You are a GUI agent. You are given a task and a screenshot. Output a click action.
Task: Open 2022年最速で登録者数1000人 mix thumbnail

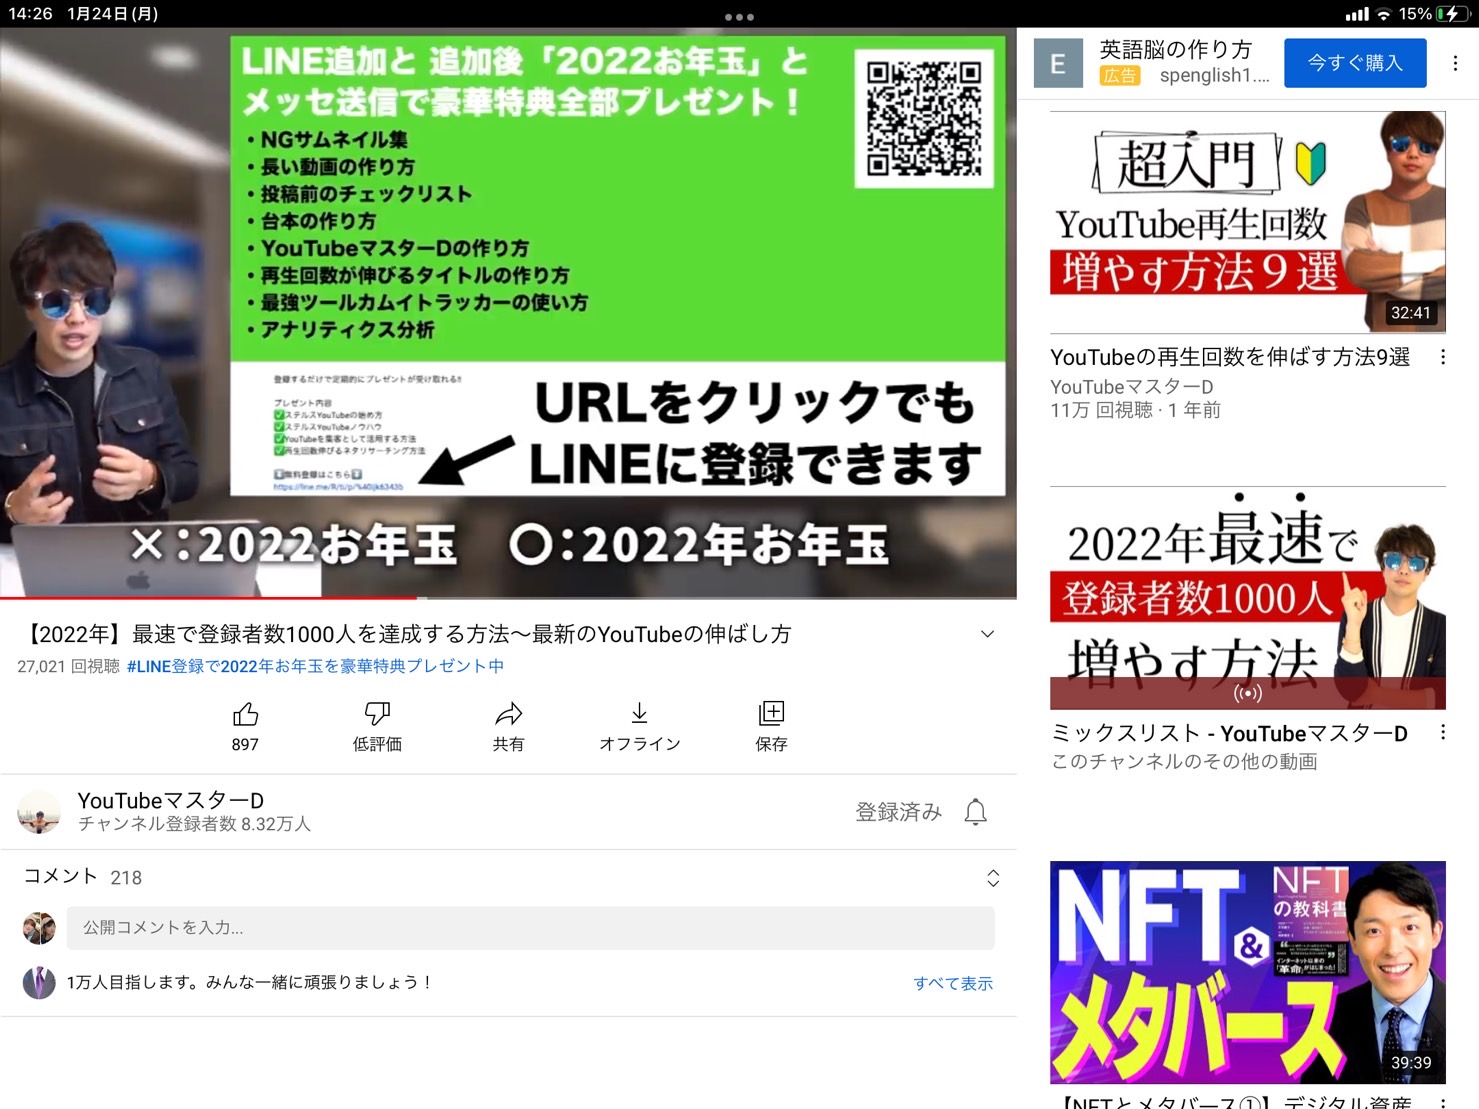tap(1248, 598)
